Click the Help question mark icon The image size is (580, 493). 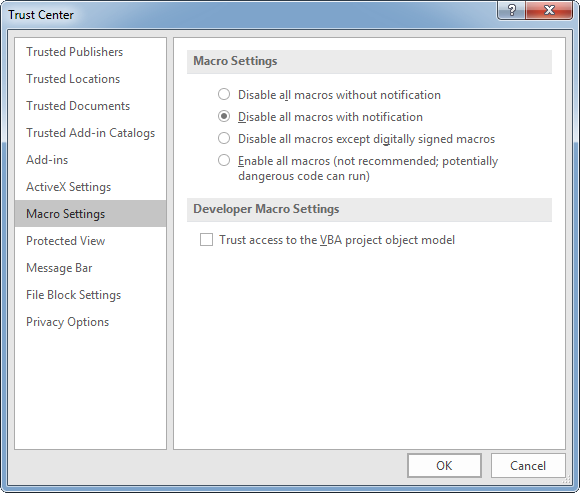(x=512, y=10)
